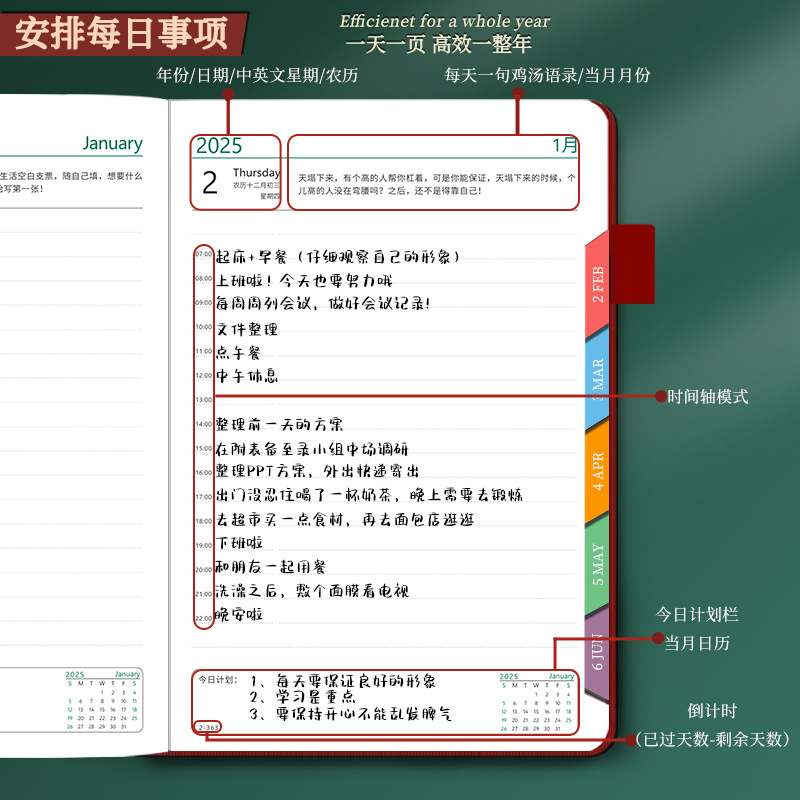Select plan item 2 学习是重点
The image size is (800, 800).
(302, 697)
